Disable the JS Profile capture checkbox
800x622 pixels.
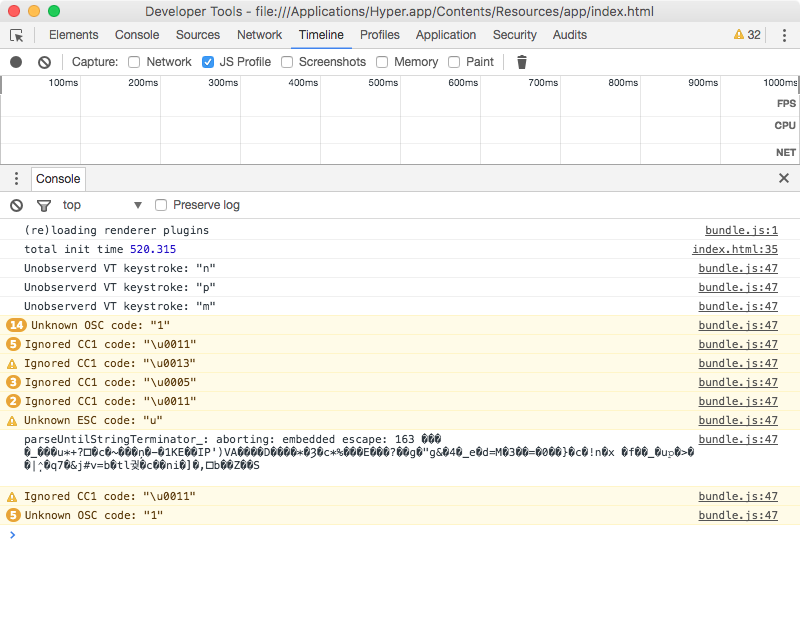(x=208, y=61)
